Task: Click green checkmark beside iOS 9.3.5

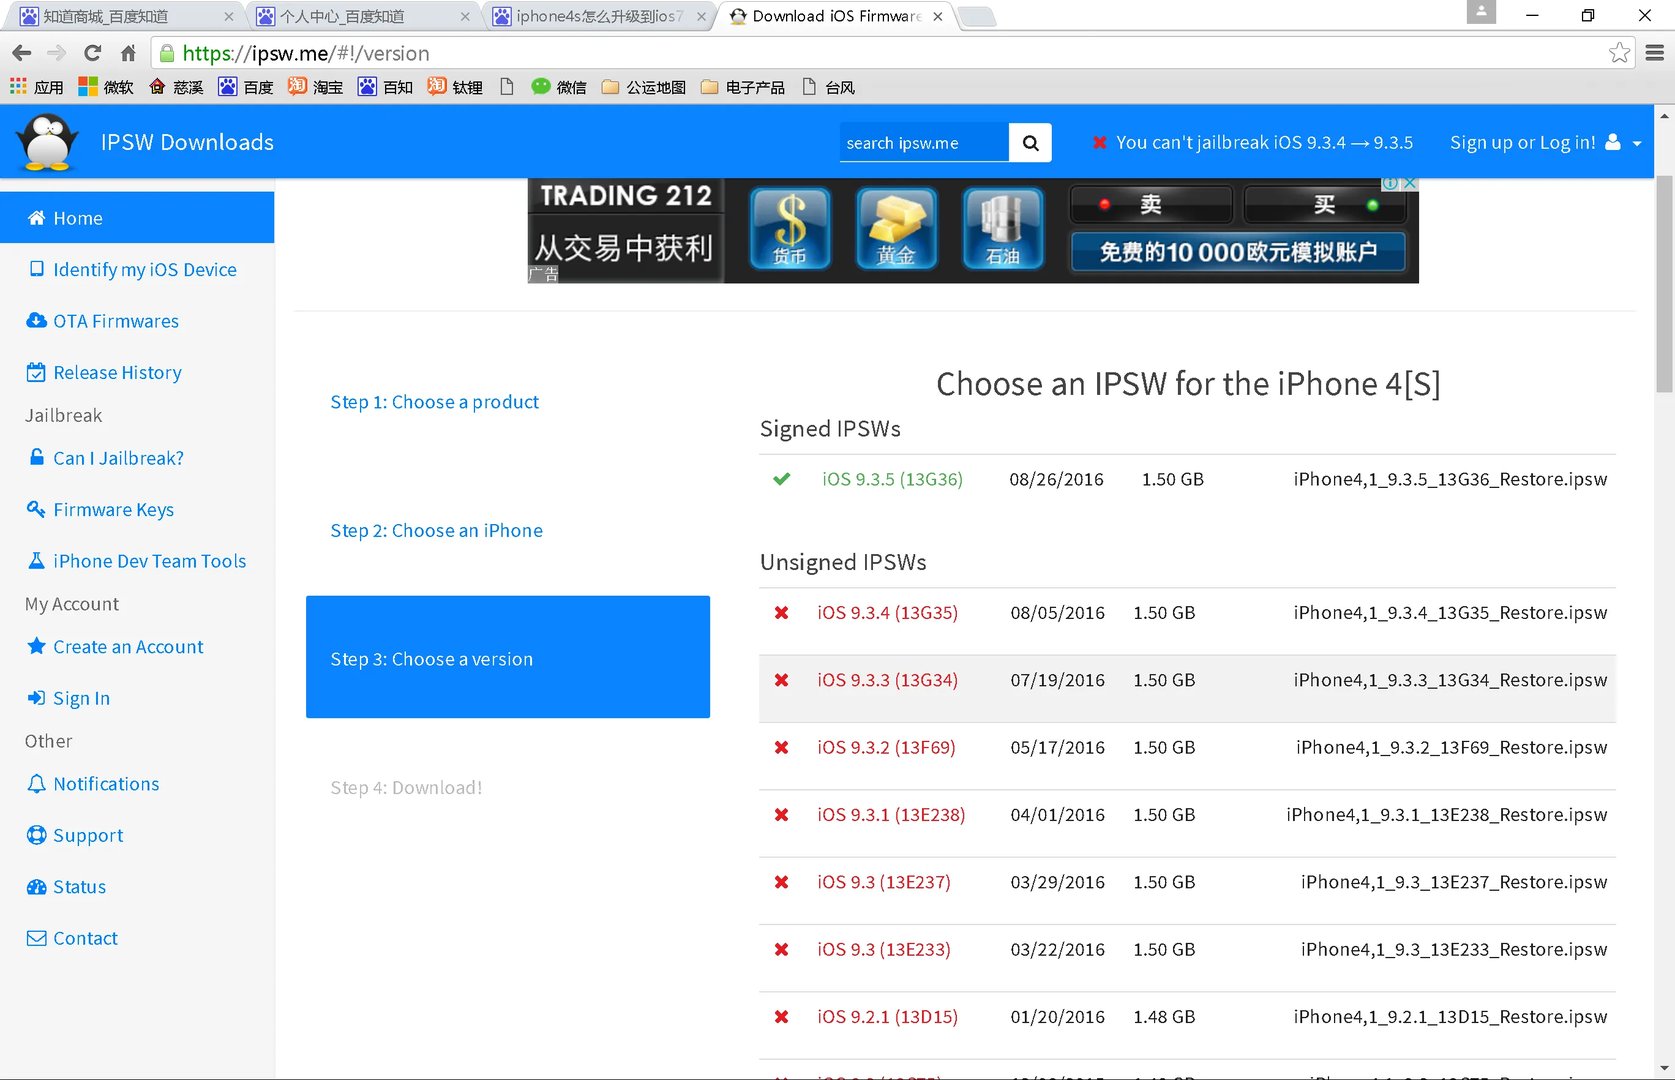Action: click(x=781, y=479)
